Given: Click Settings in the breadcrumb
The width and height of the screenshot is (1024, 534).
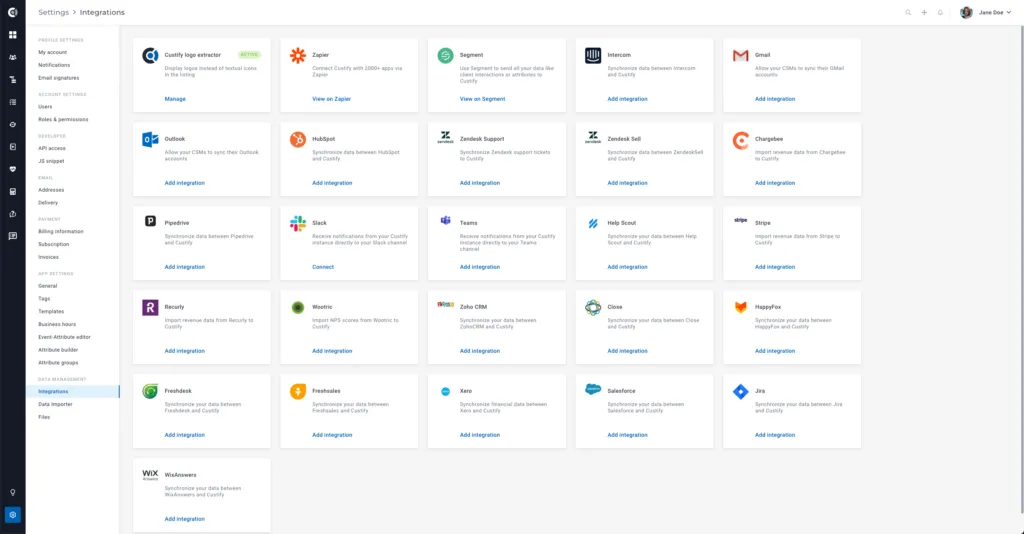Looking at the screenshot, I should coord(54,12).
